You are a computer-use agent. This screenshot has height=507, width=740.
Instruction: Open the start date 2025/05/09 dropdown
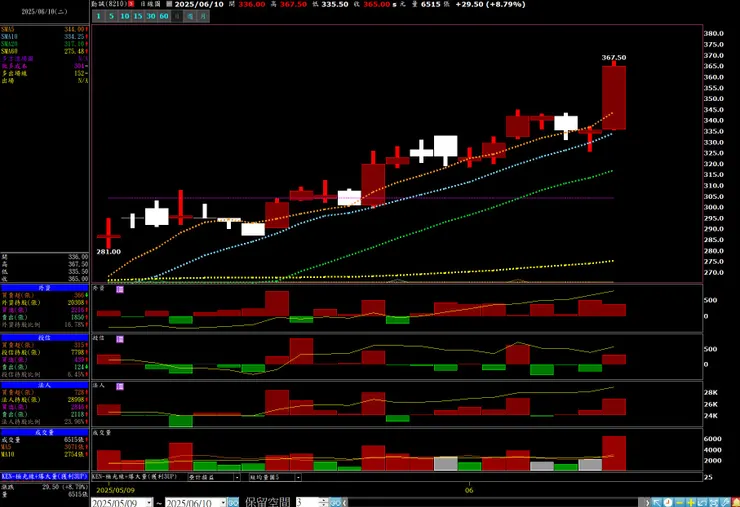point(149,503)
